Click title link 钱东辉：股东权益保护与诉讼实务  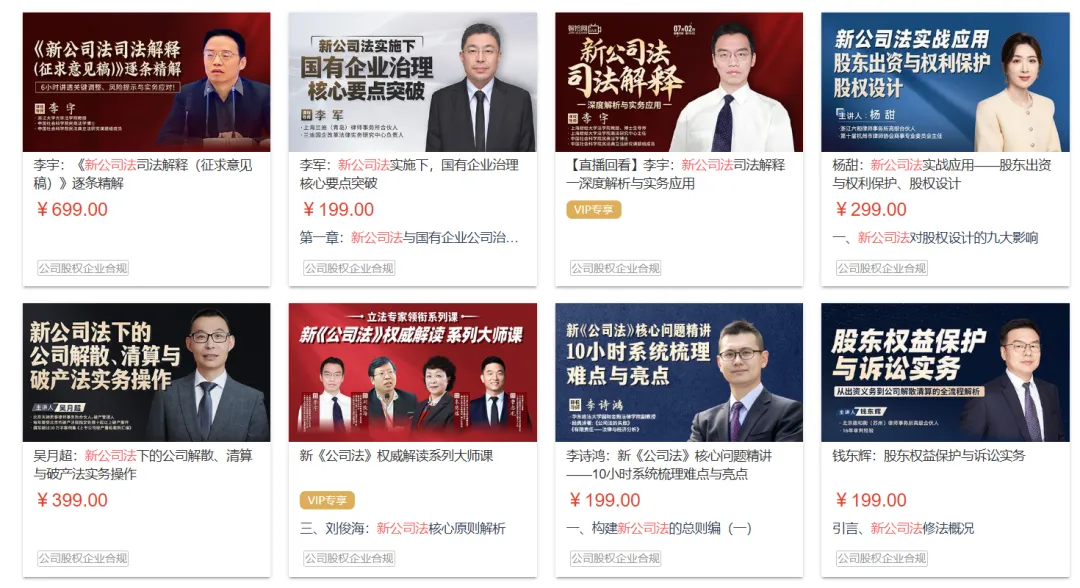tap(928, 456)
